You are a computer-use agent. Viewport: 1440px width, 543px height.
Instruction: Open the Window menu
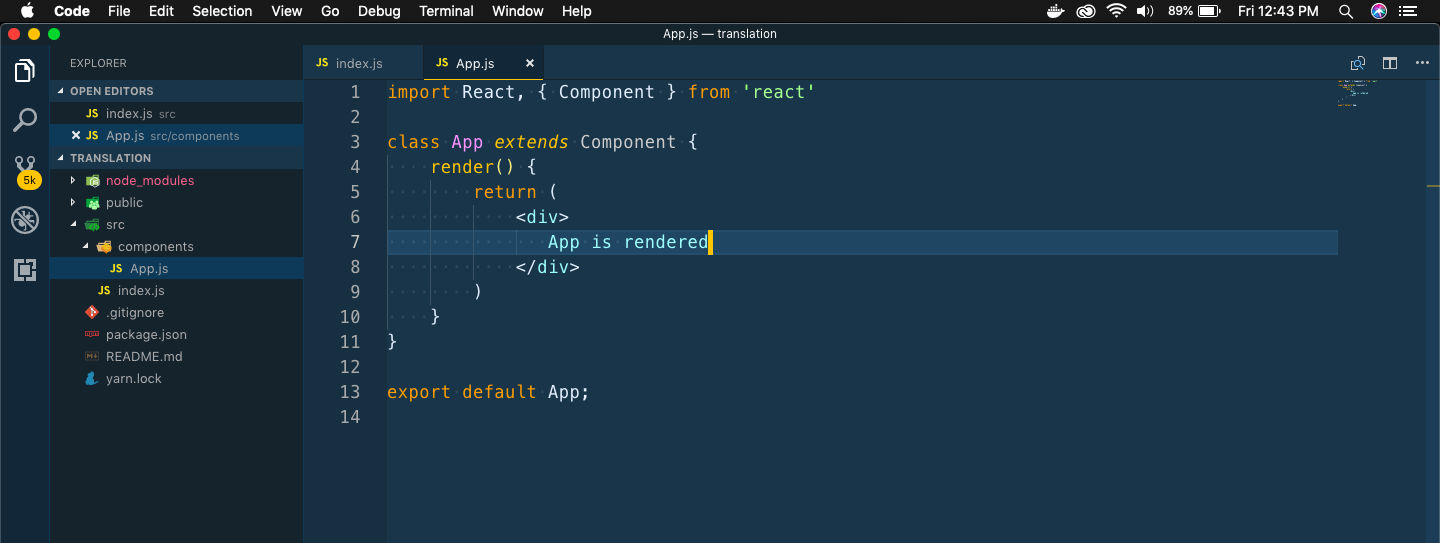pos(518,11)
